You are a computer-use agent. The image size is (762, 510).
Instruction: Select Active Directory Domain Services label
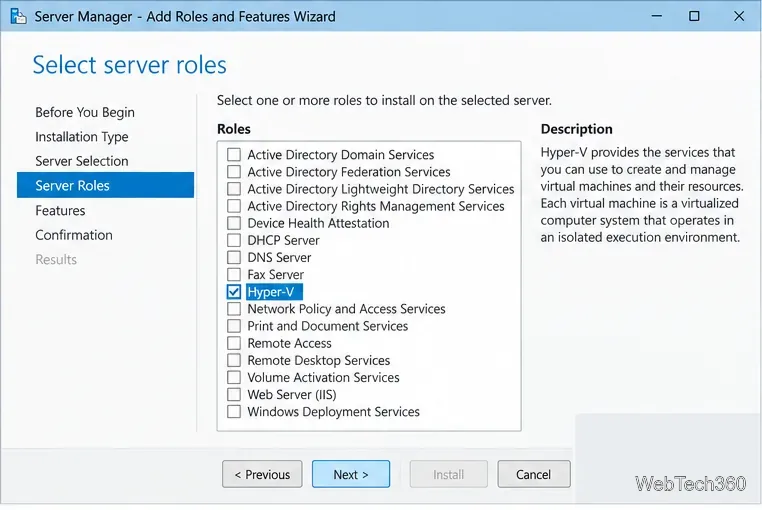coord(341,155)
